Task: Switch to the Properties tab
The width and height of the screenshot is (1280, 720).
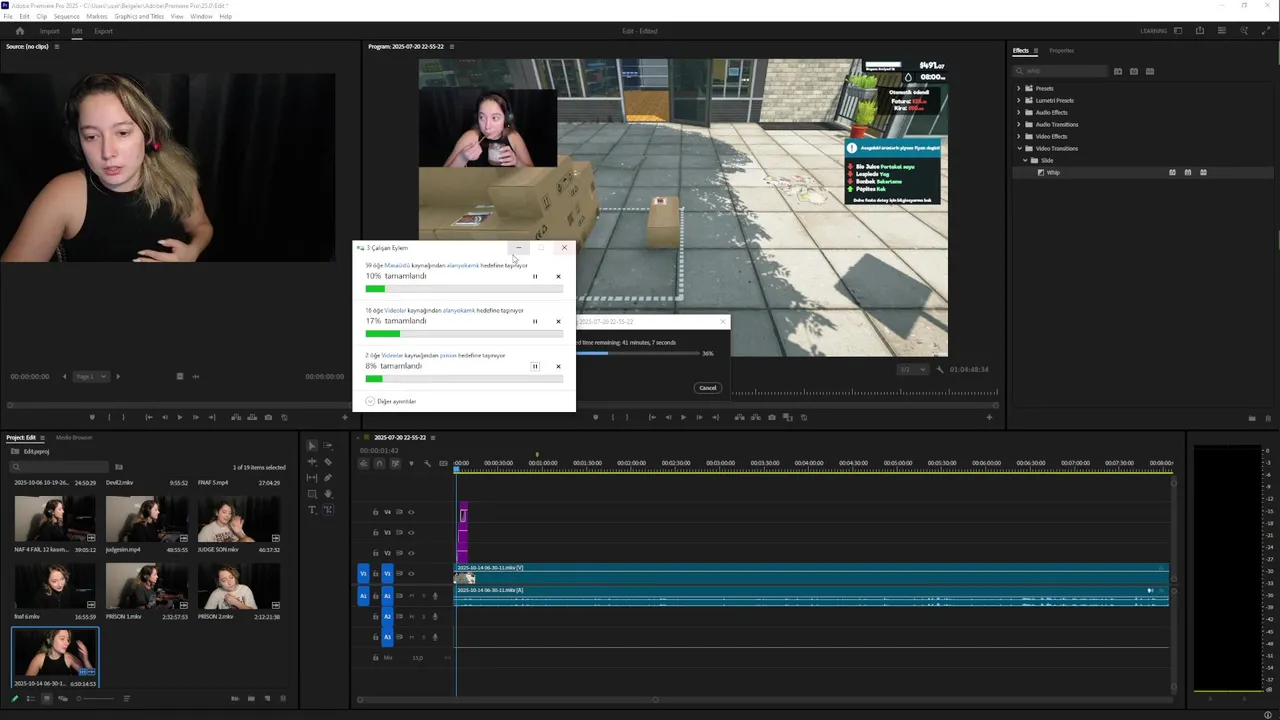Action: click(1061, 50)
